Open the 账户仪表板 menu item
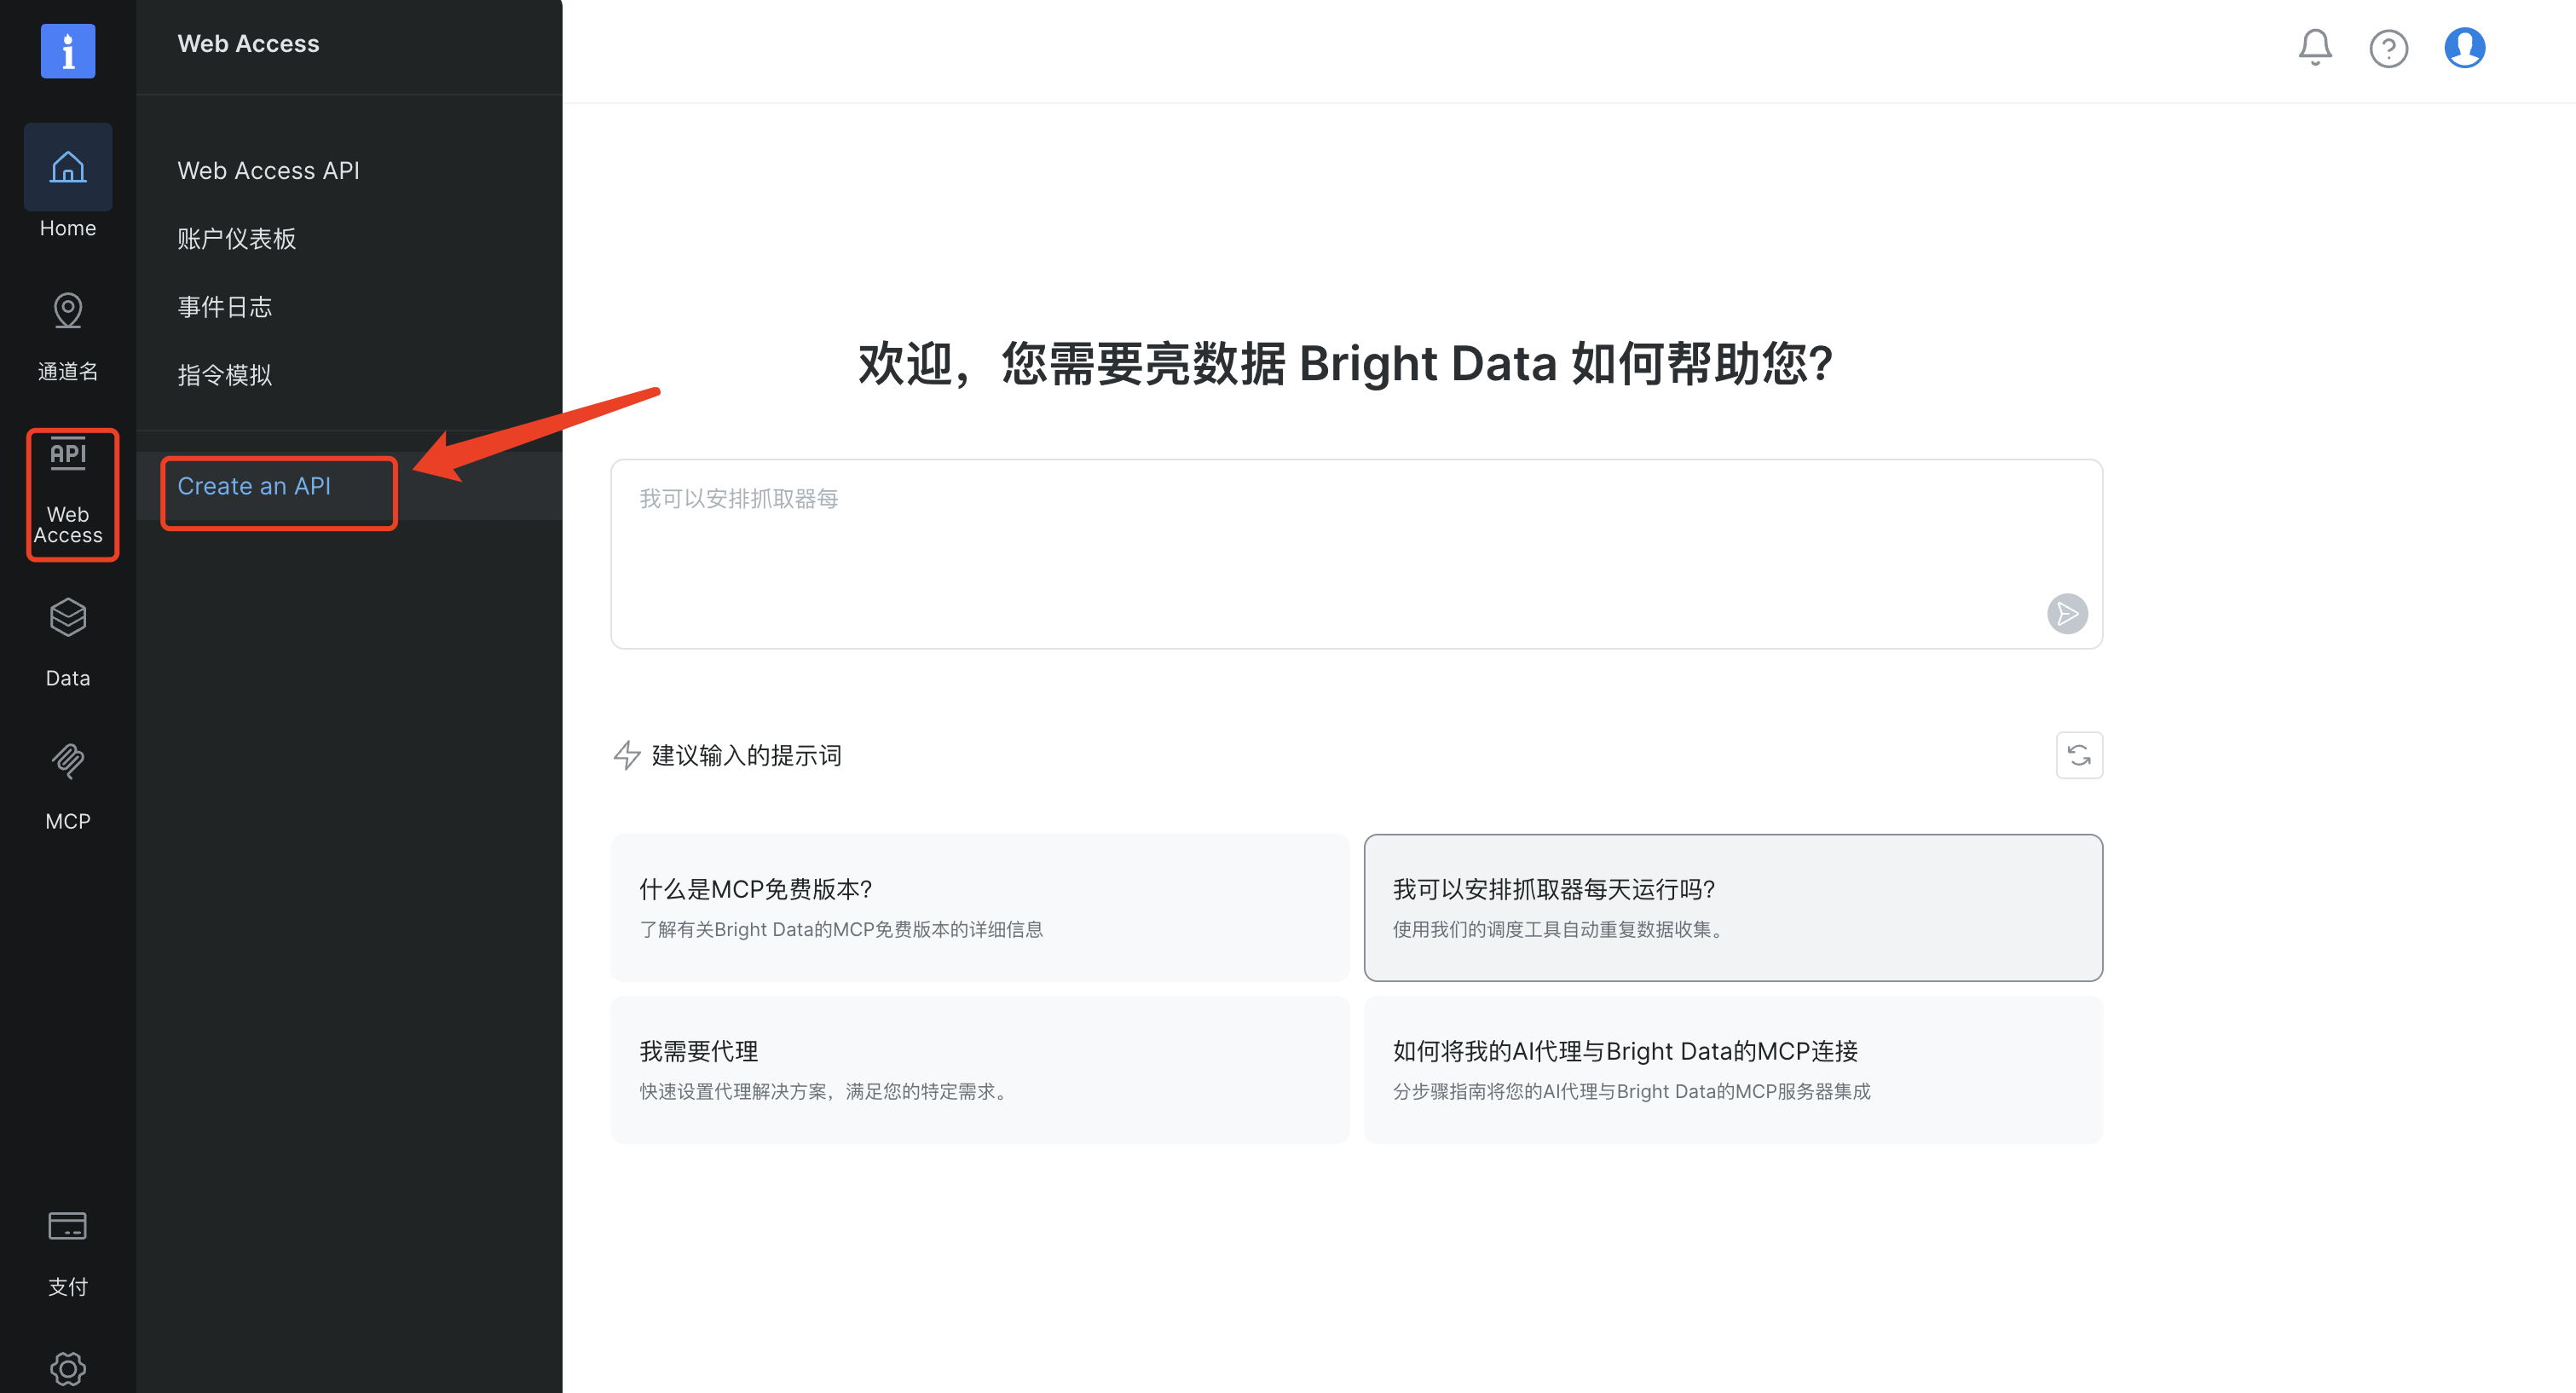2576x1393 pixels. coord(236,239)
